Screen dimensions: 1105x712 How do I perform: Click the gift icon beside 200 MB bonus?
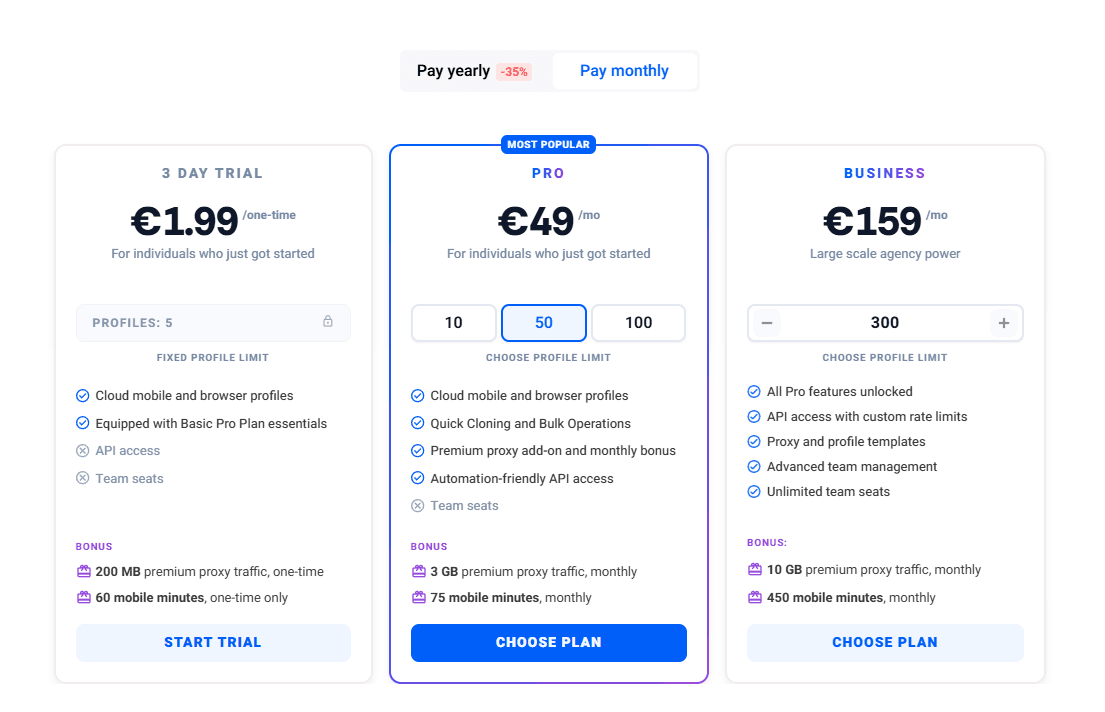(84, 571)
